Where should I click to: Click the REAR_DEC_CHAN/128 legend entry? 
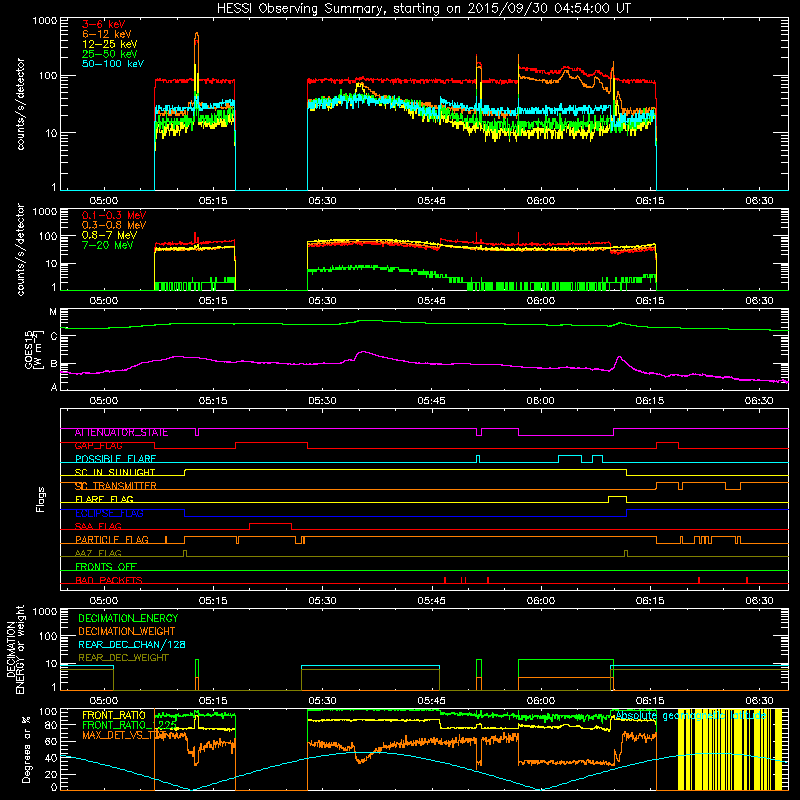tap(132, 645)
